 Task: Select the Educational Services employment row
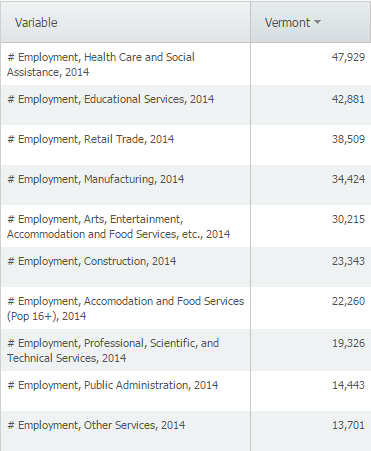pos(185,105)
